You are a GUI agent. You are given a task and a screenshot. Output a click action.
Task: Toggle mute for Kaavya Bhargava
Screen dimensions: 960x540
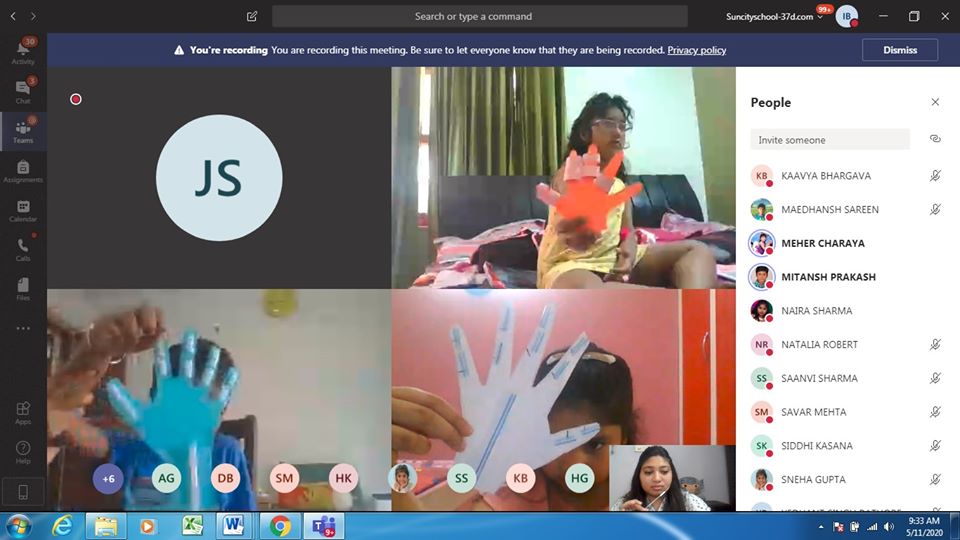pos(935,176)
